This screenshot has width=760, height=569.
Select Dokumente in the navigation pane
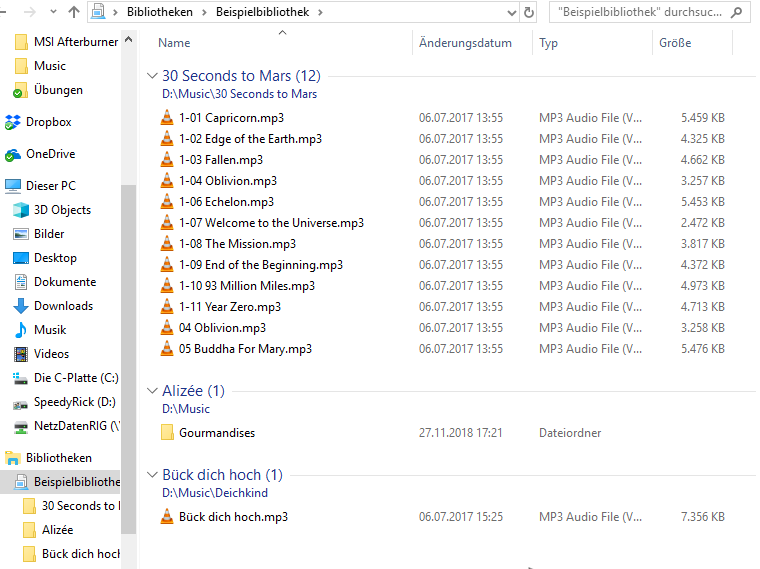(x=55, y=282)
